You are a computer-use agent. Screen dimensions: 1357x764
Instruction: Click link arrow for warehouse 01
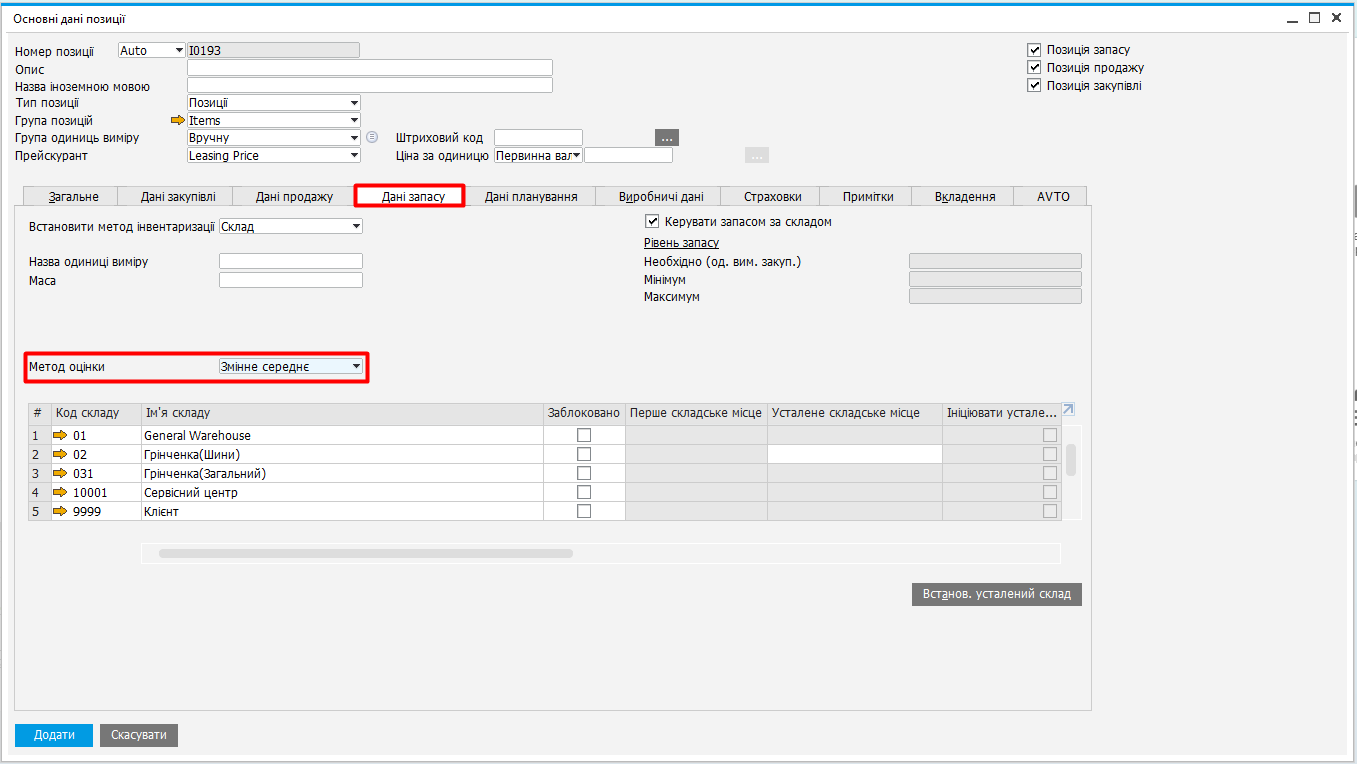(60, 435)
